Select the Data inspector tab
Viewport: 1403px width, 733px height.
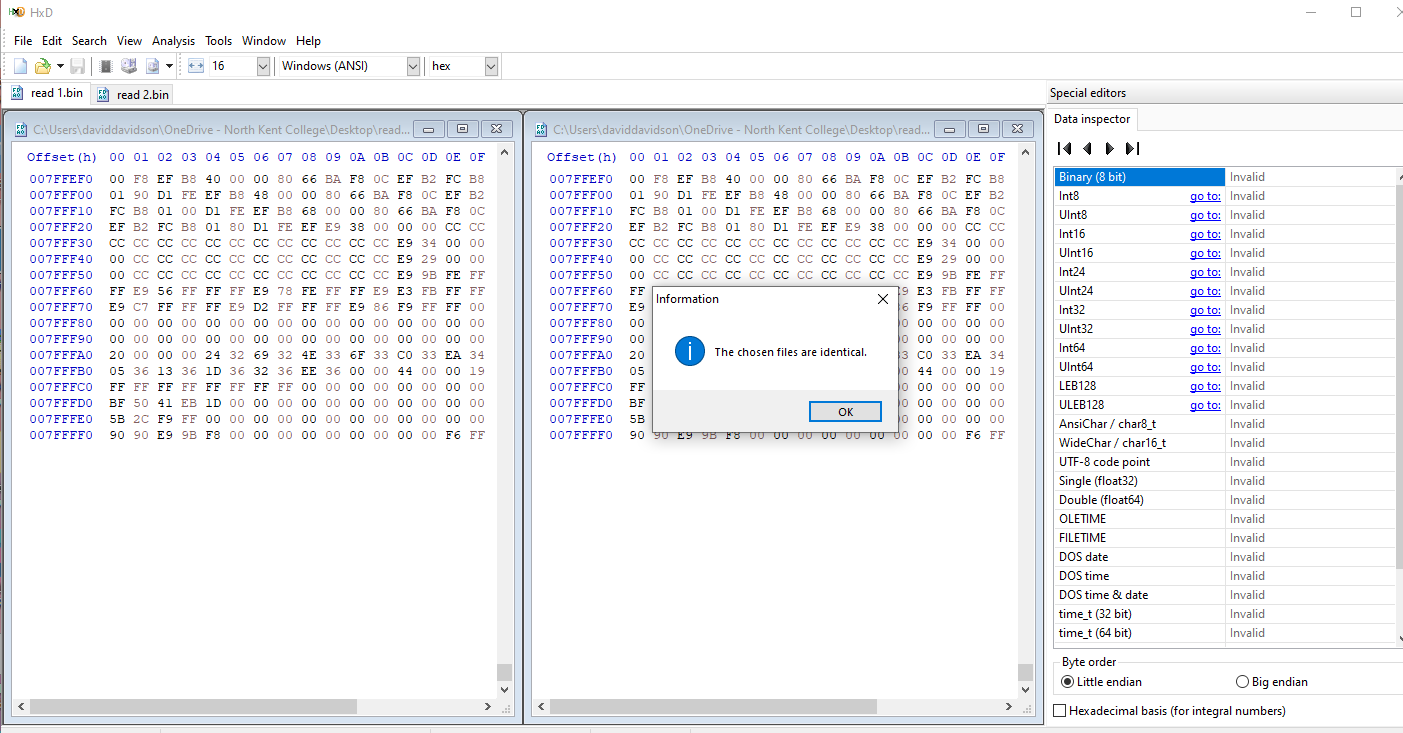pos(1093,119)
